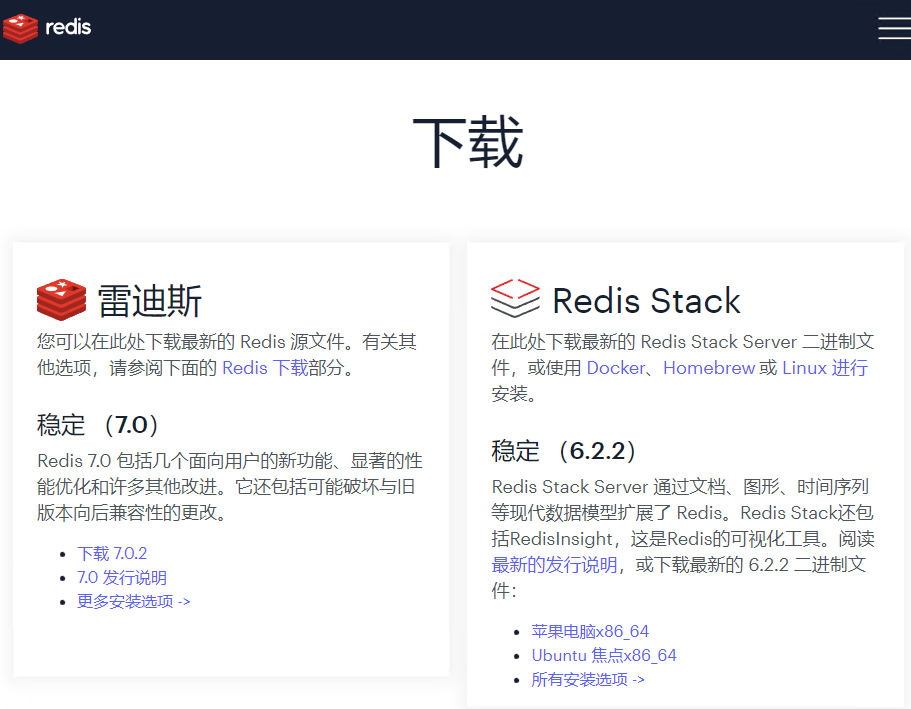Expand 更多安装选项 for more install options

(133, 601)
